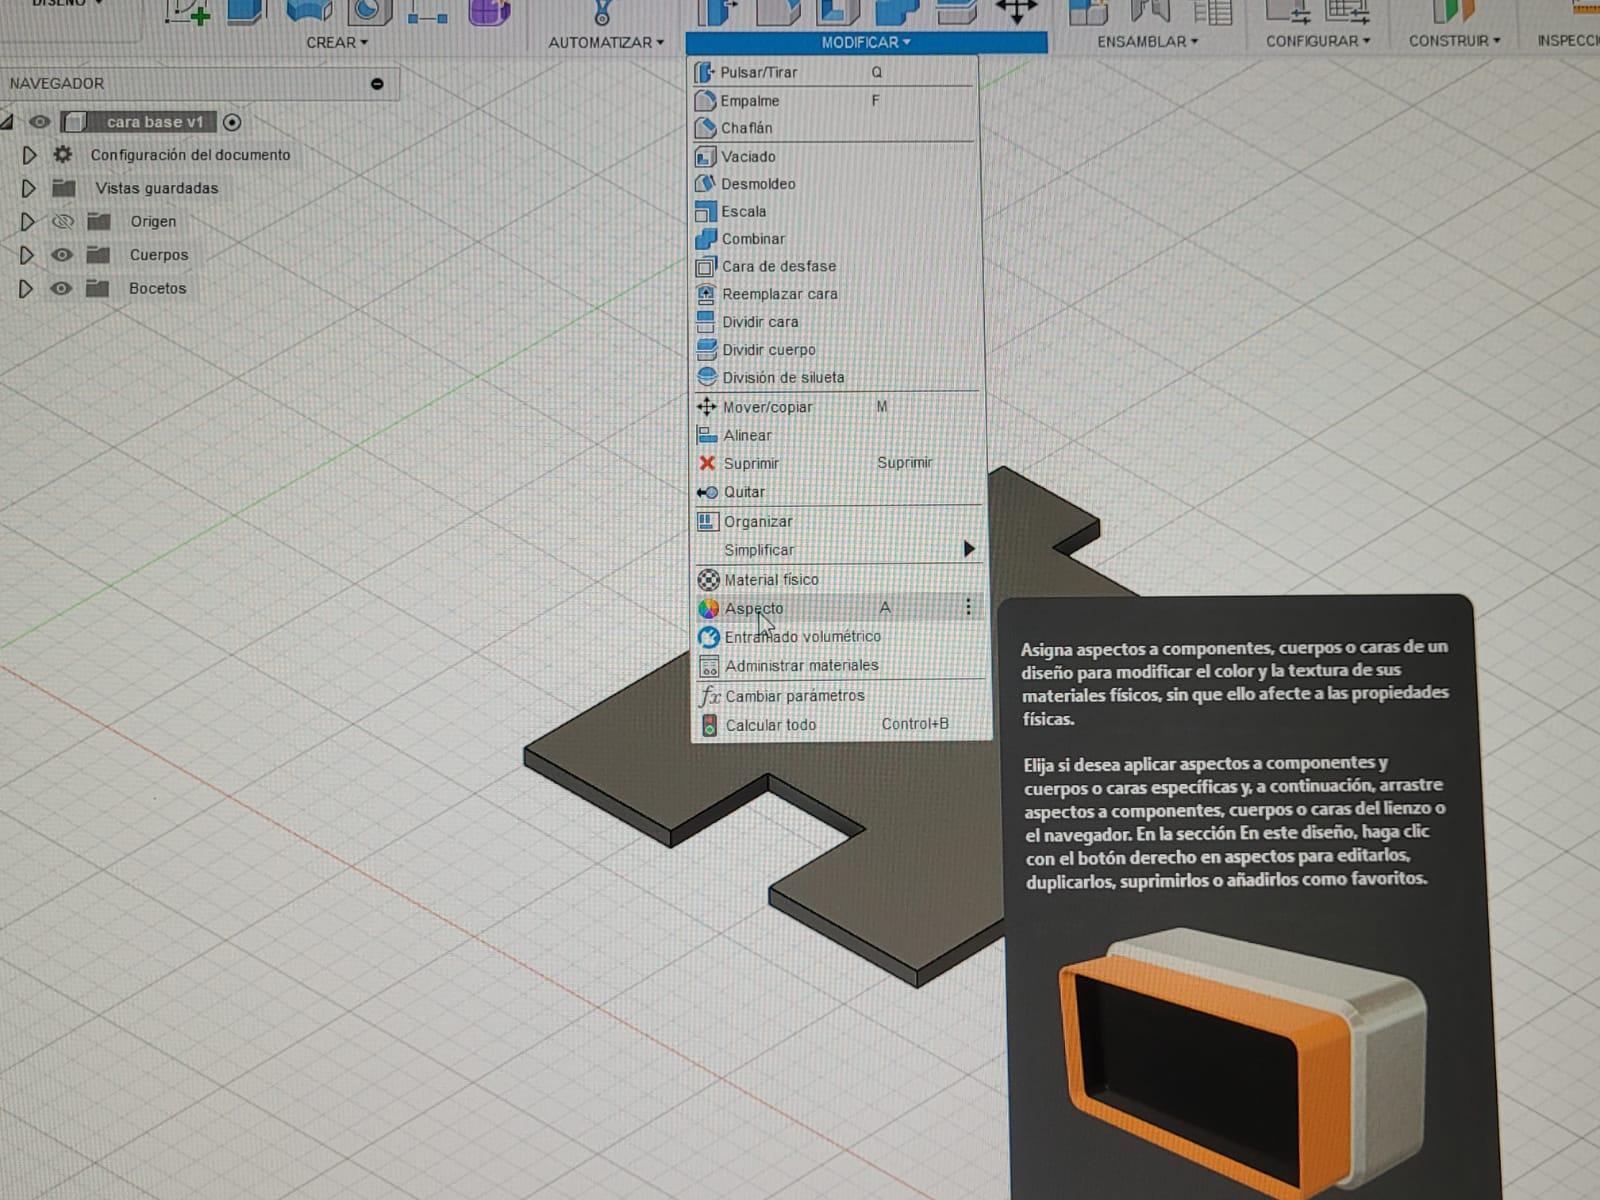Viewport: 1600px width, 1200px height.
Task: Select the Vaciado shell icon
Action: coord(706,156)
